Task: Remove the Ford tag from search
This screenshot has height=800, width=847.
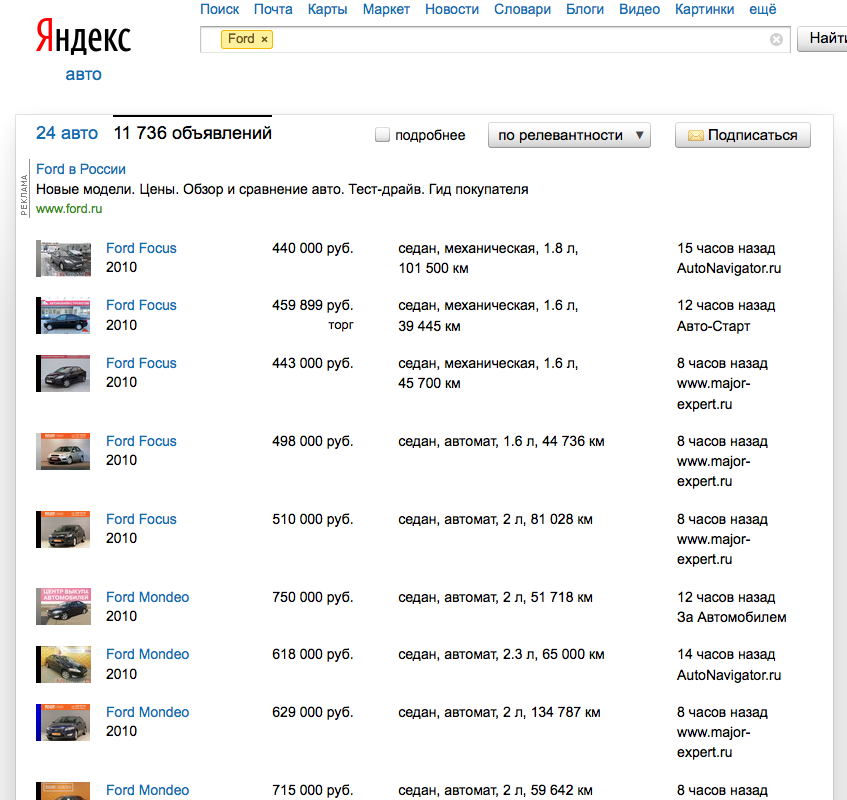Action: tap(265, 39)
